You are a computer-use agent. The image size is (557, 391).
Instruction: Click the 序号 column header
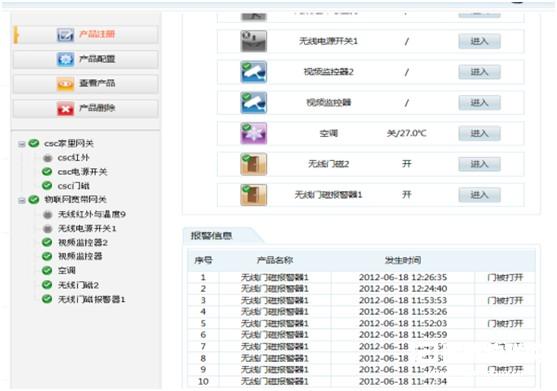203,260
